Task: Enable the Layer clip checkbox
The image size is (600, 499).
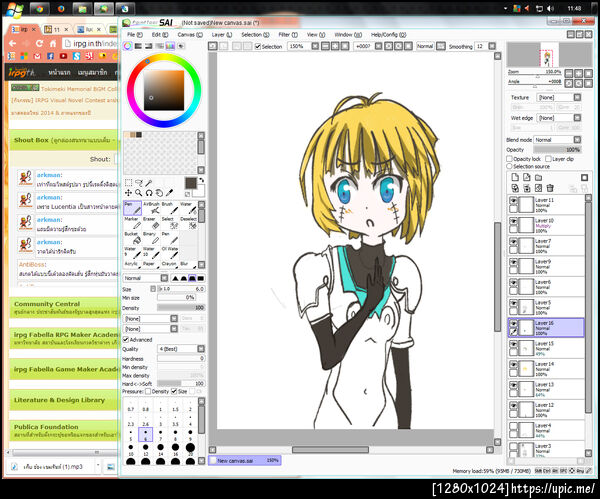Action: click(x=548, y=158)
